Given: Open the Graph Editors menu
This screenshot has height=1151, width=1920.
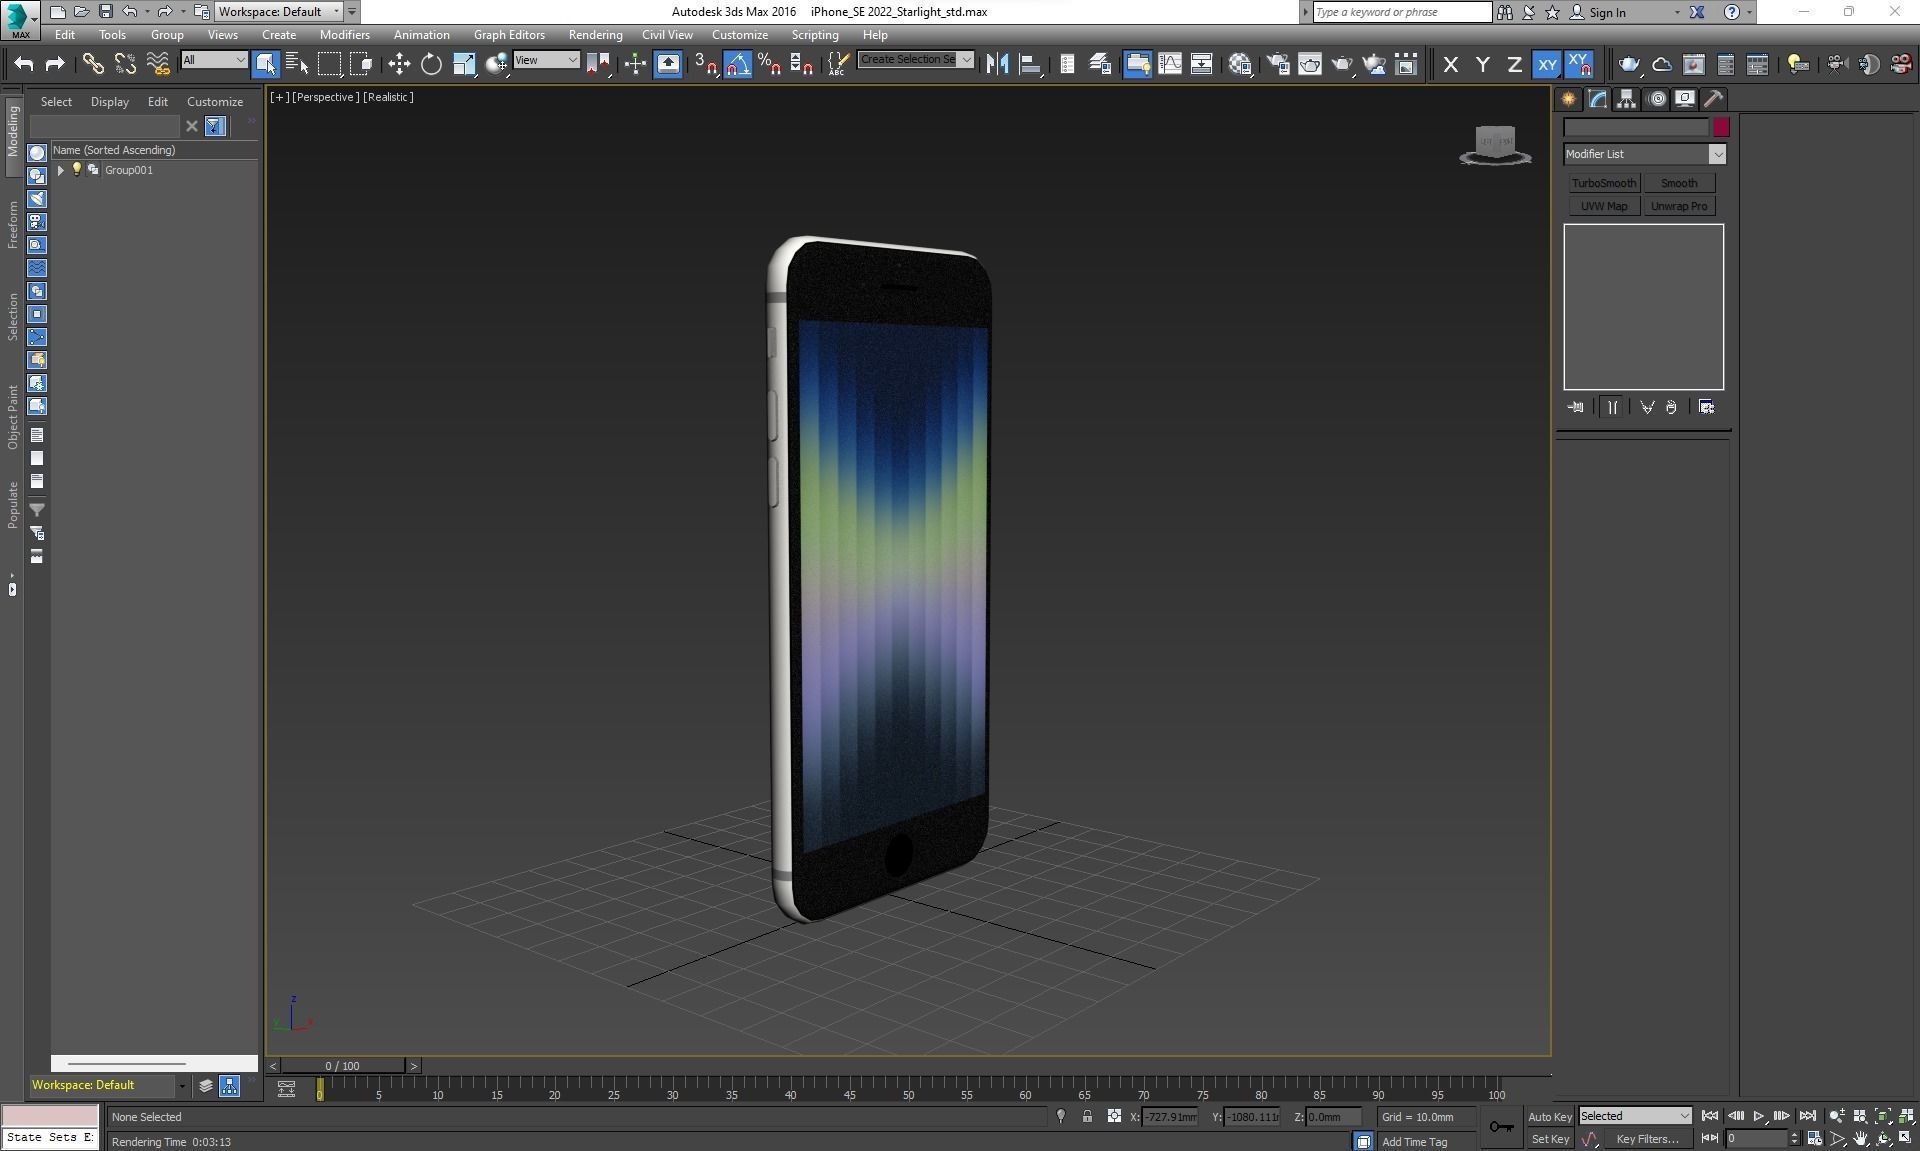Looking at the screenshot, I should [x=509, y=35].
